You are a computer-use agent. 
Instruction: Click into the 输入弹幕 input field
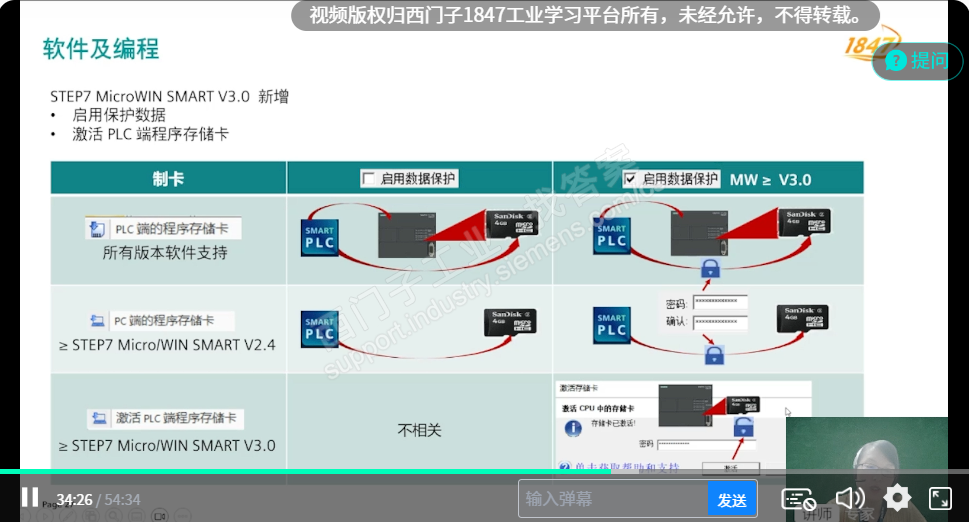[x=614, y=499]
